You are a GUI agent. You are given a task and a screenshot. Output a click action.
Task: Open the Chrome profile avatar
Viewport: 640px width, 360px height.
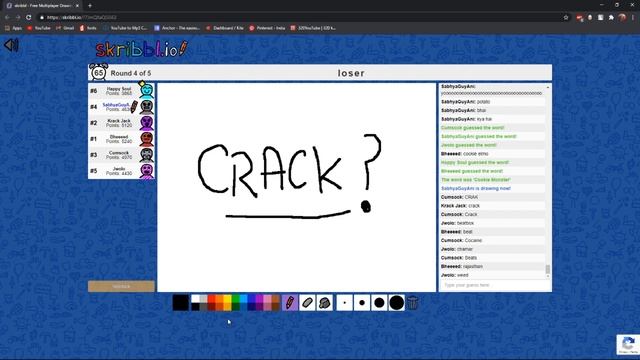pos(622,18)
